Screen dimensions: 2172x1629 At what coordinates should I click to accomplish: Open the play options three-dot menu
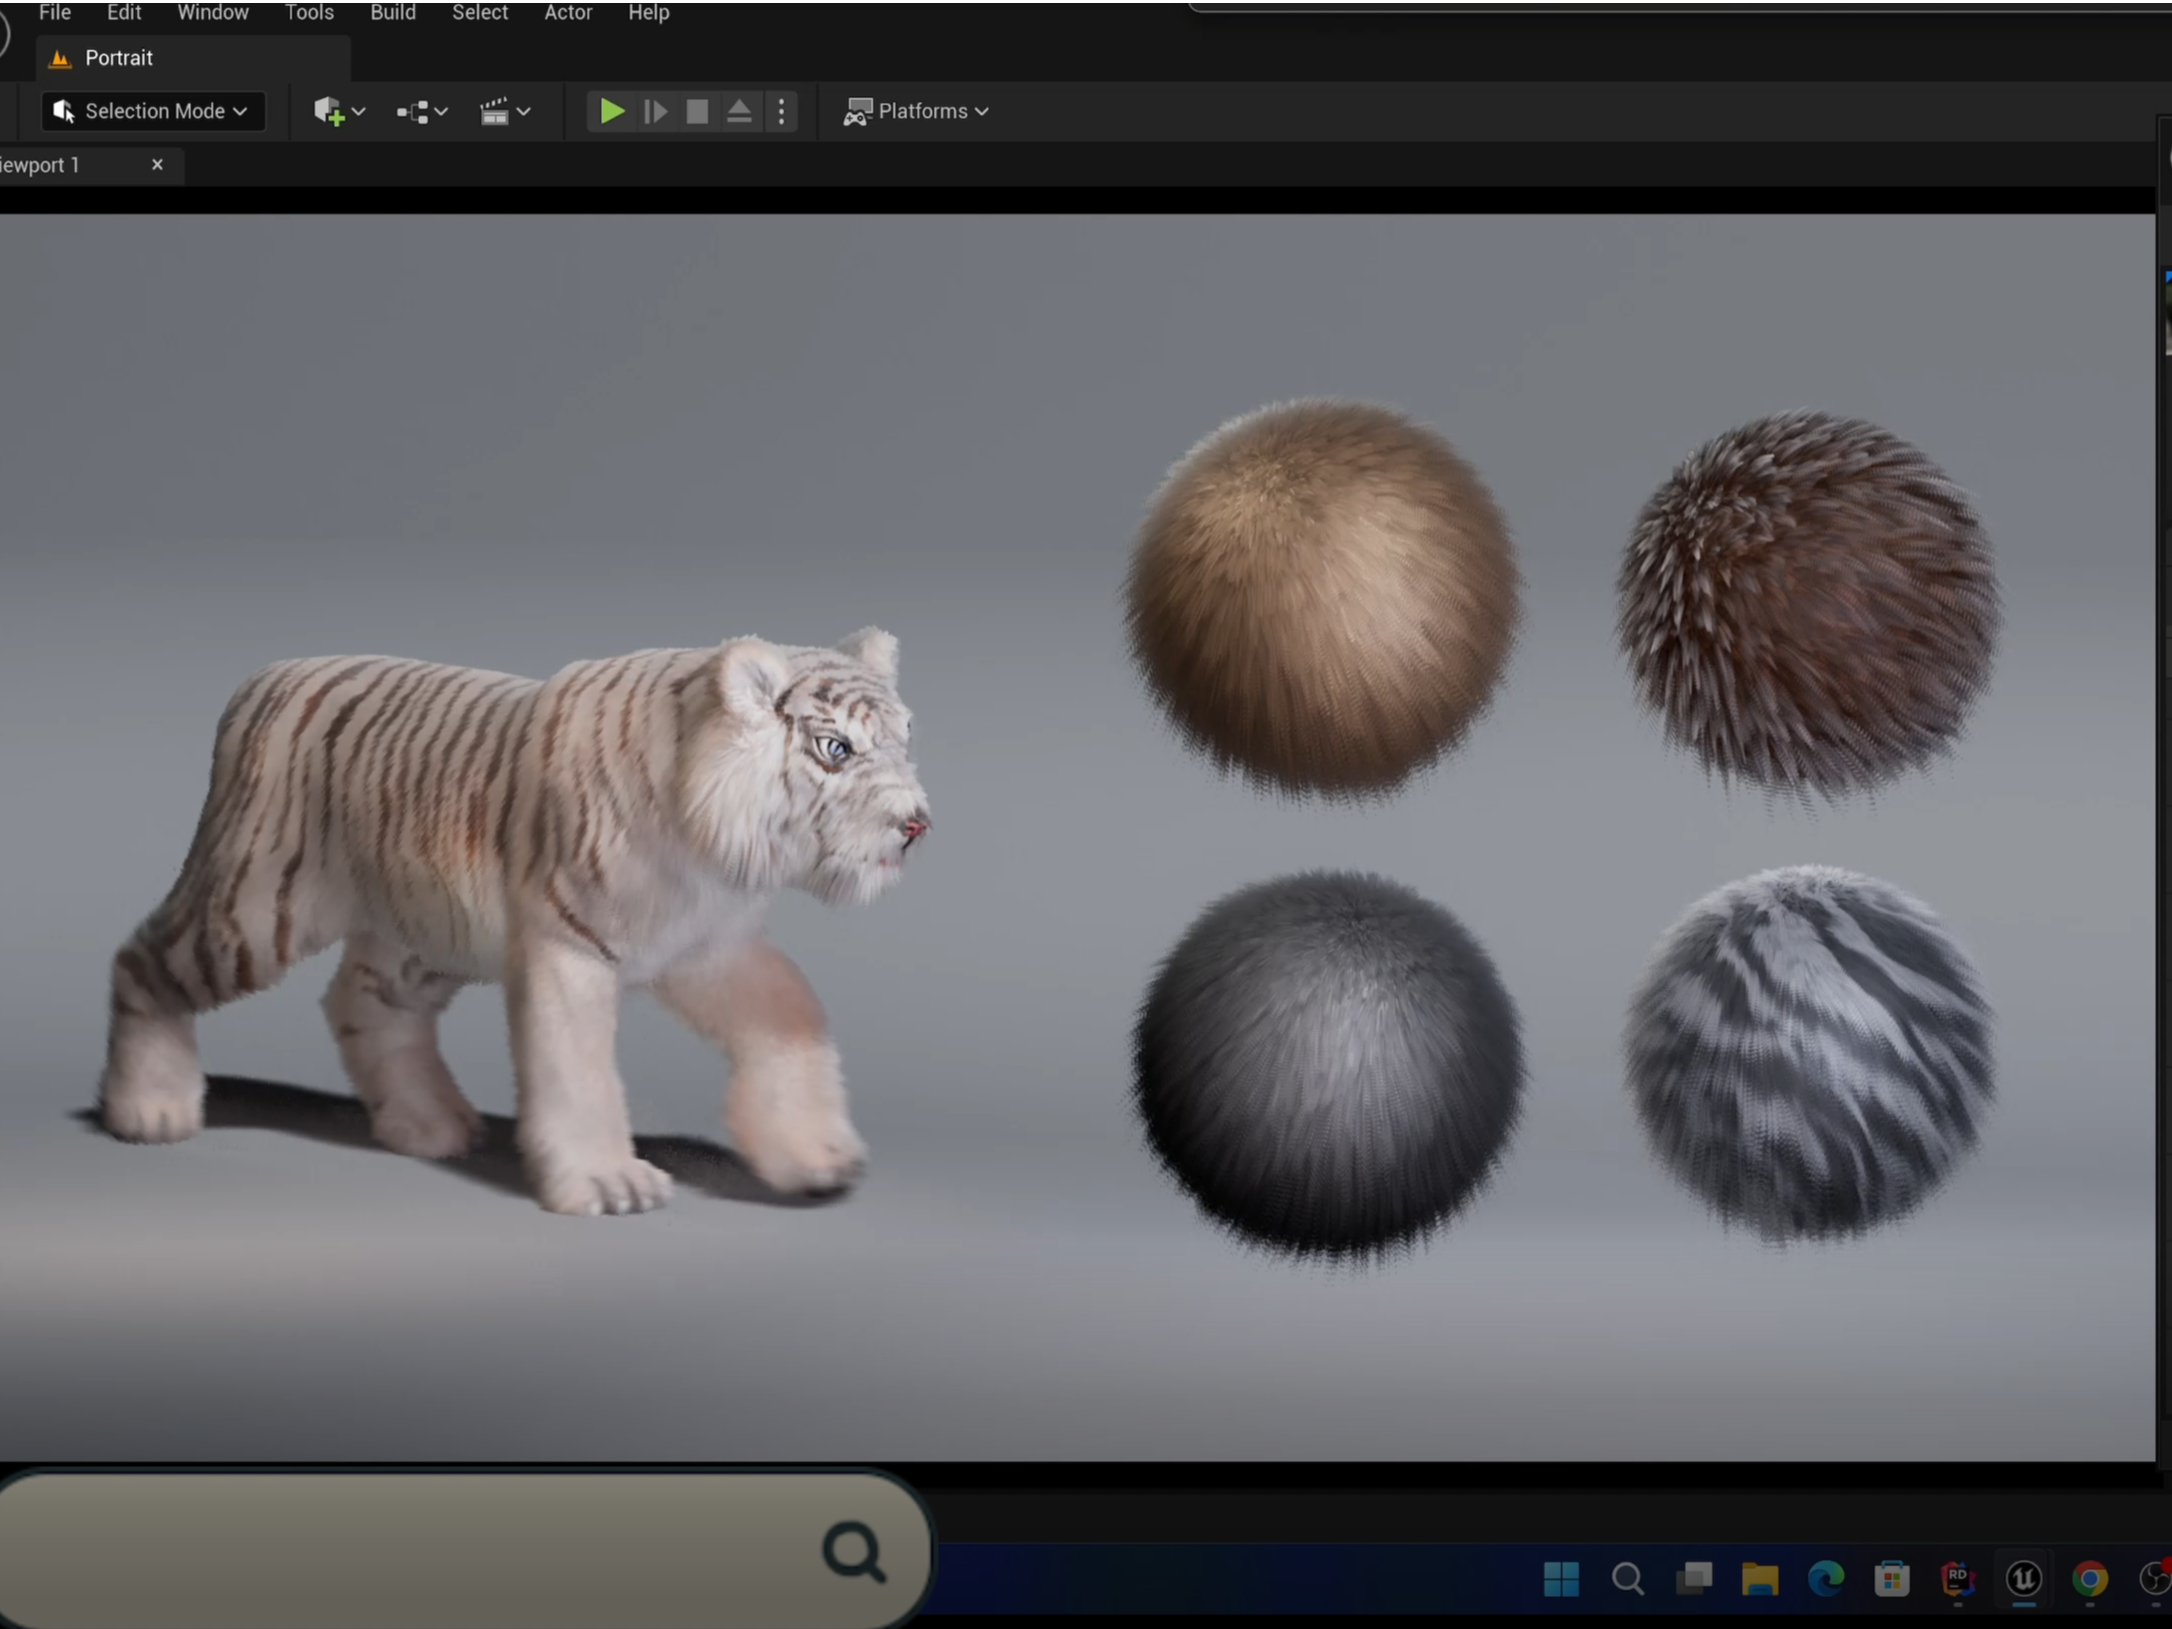tap(781, 111)
